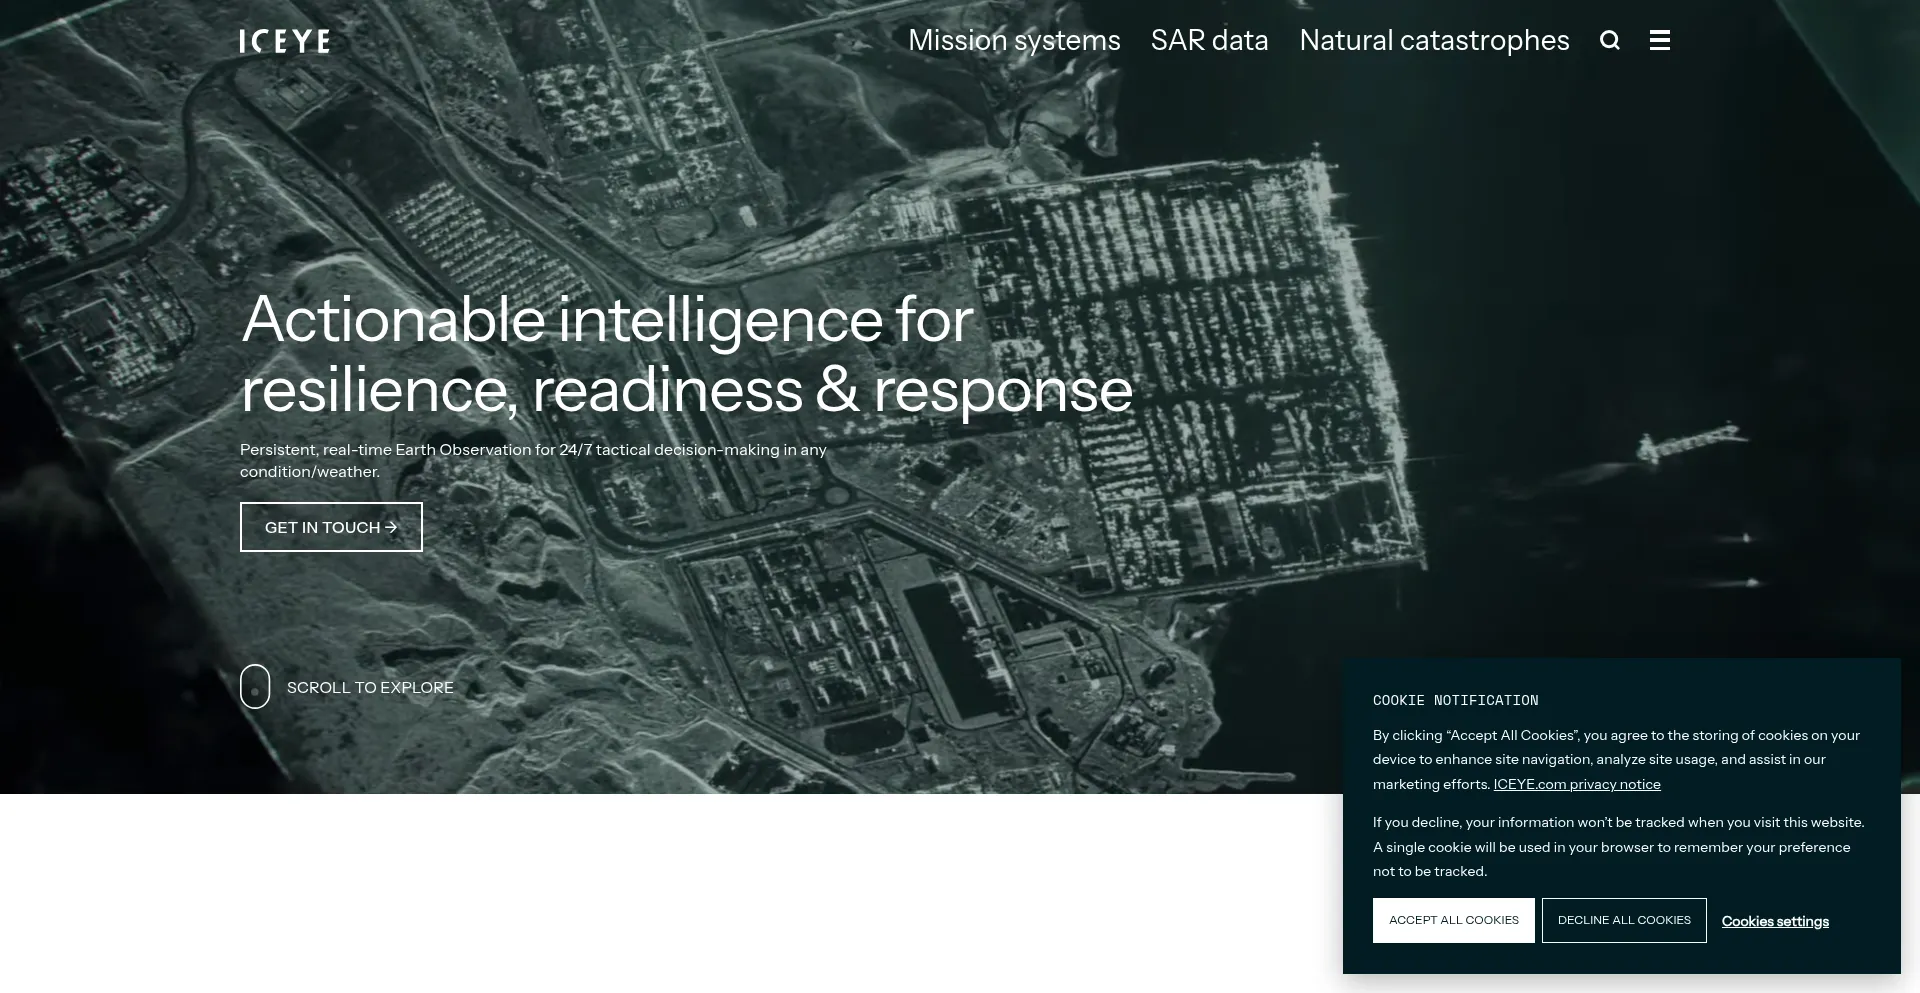
Task: Click the Cookie Notification heading
Action: [x=1455, y=700]
